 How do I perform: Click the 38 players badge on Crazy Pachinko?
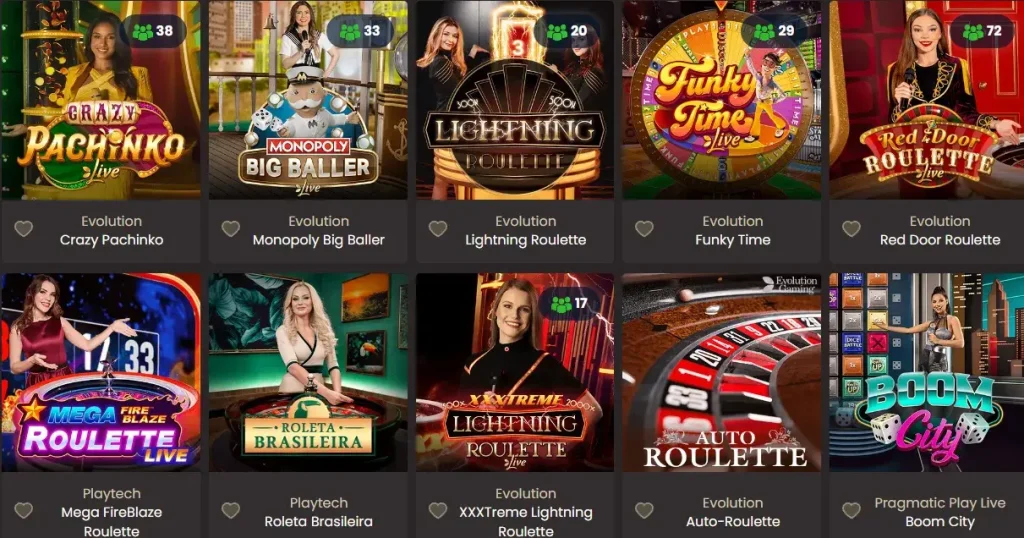click(153, 31)
